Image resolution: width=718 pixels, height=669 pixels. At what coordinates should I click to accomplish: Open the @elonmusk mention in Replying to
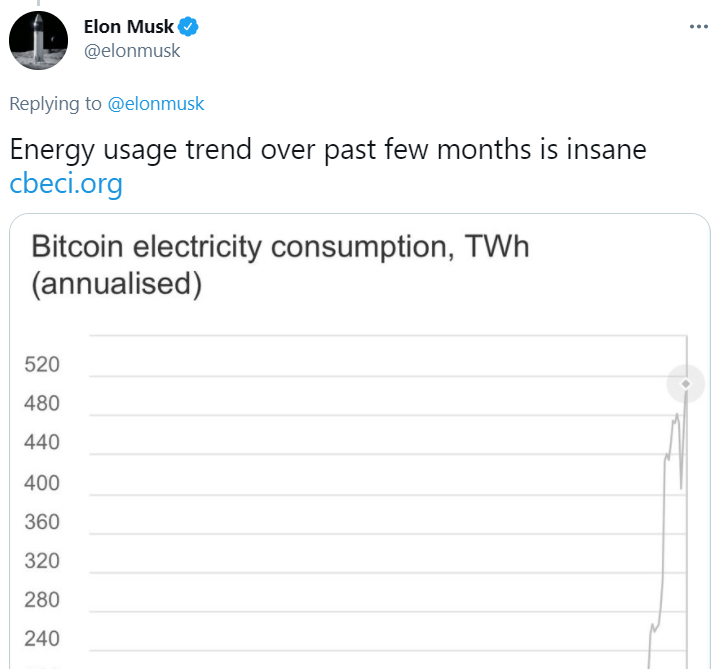pos(156,103)
